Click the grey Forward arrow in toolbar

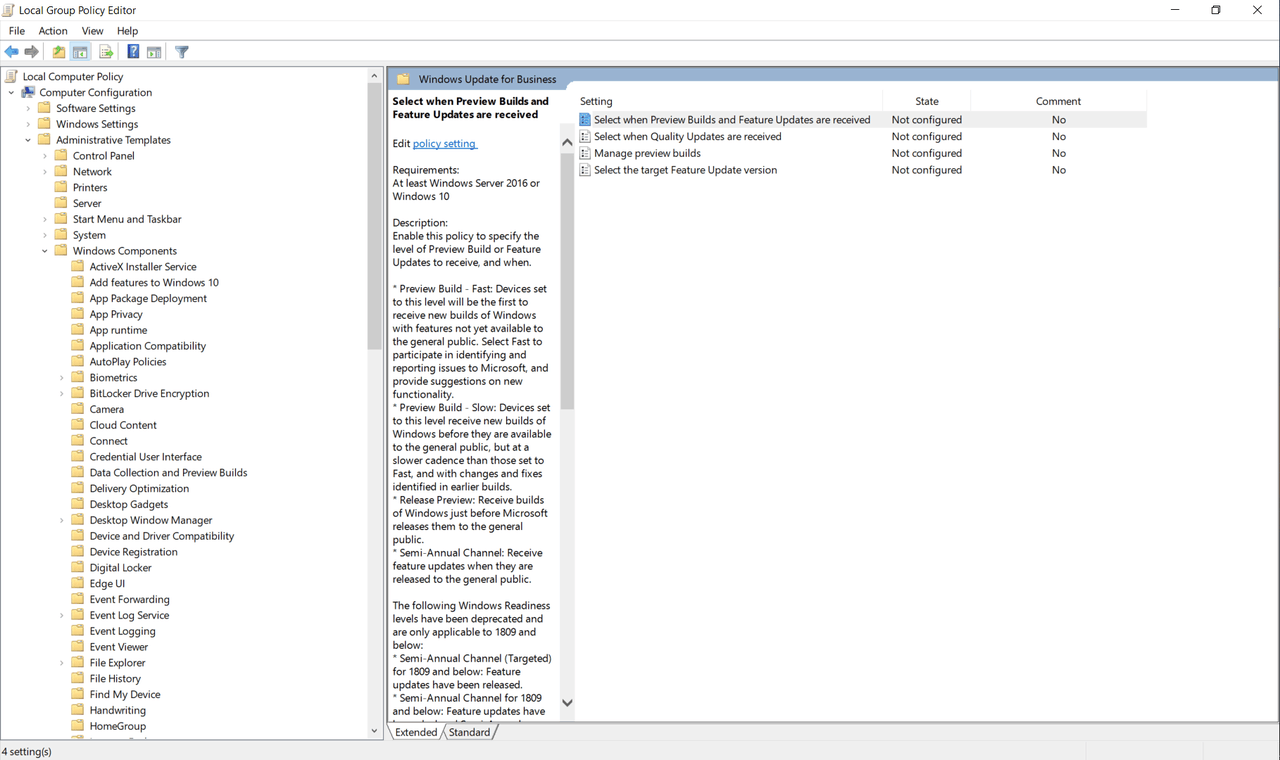(32, 52)
